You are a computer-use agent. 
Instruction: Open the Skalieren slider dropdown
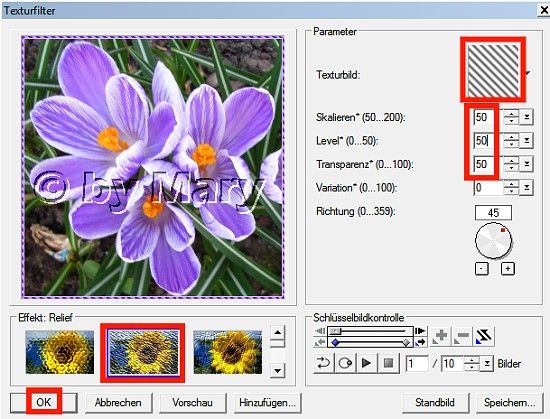(526, 117)
